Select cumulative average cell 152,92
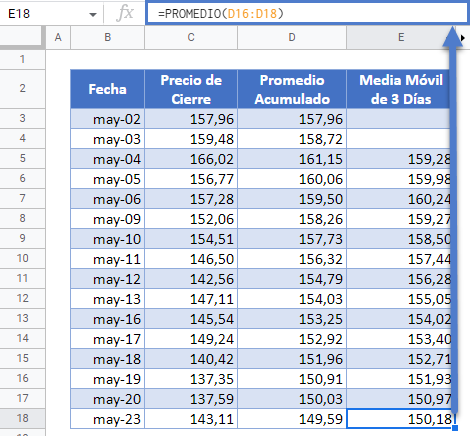The height and width of the screenshot is (436, 470). tap(292, 339)
